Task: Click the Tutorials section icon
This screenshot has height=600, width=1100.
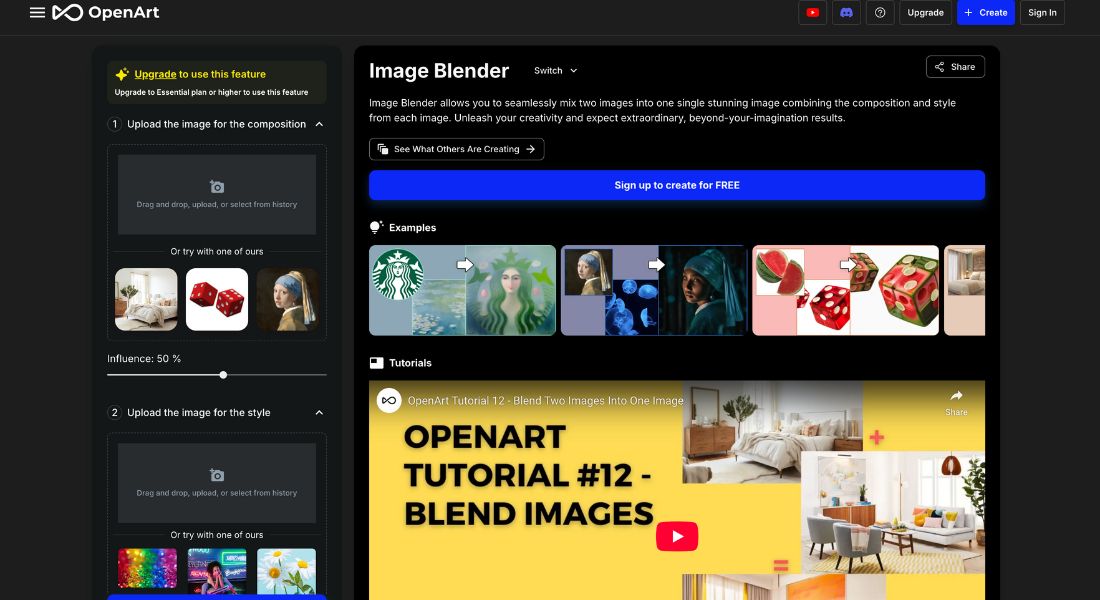Action: [x=377, y=363]
